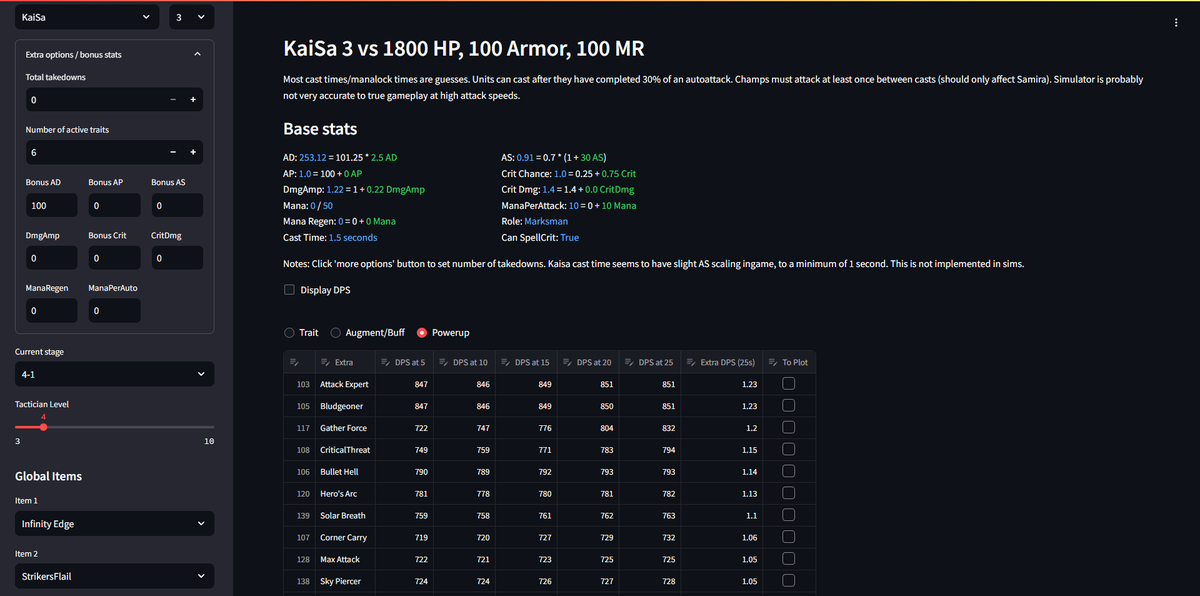Click the ManaRegen input field
The image size is (1200, 596).
point(51,311)
